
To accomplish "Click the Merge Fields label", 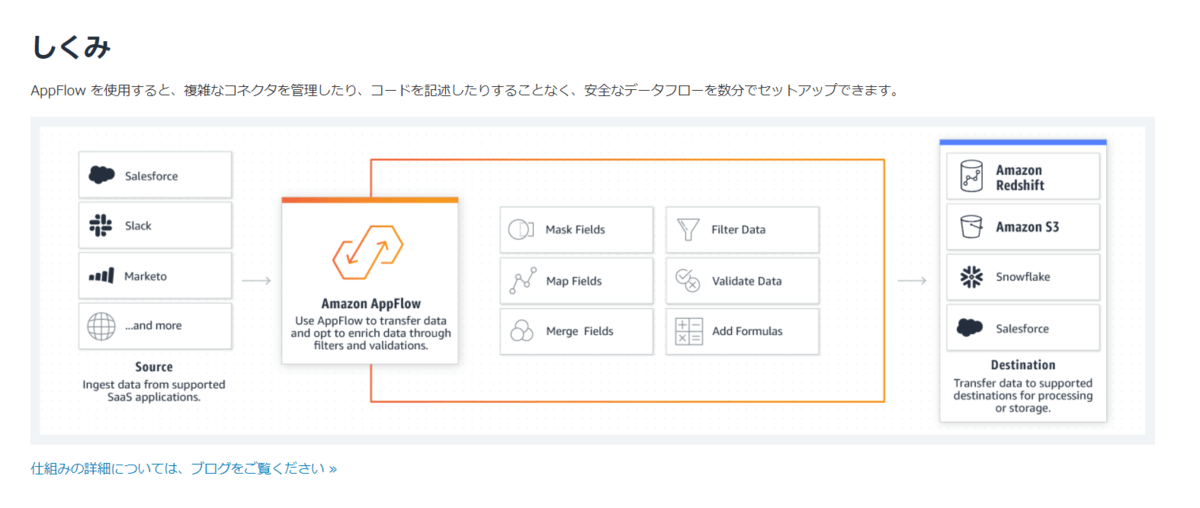I will pyautogui.click(x=580, y=331).
